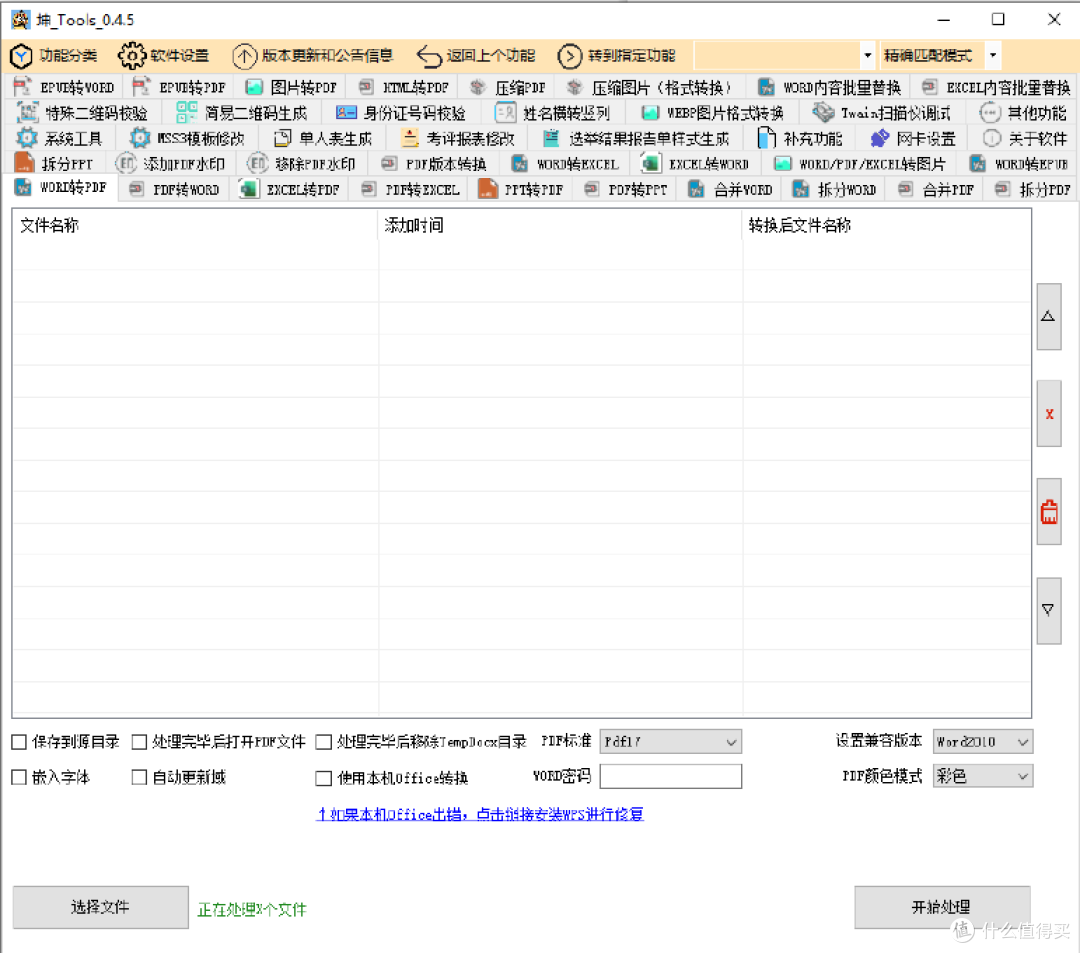This screenshot has height=953, width=1080.
Task: Expand the function search combo box arrow
Action: coord(867,55)
